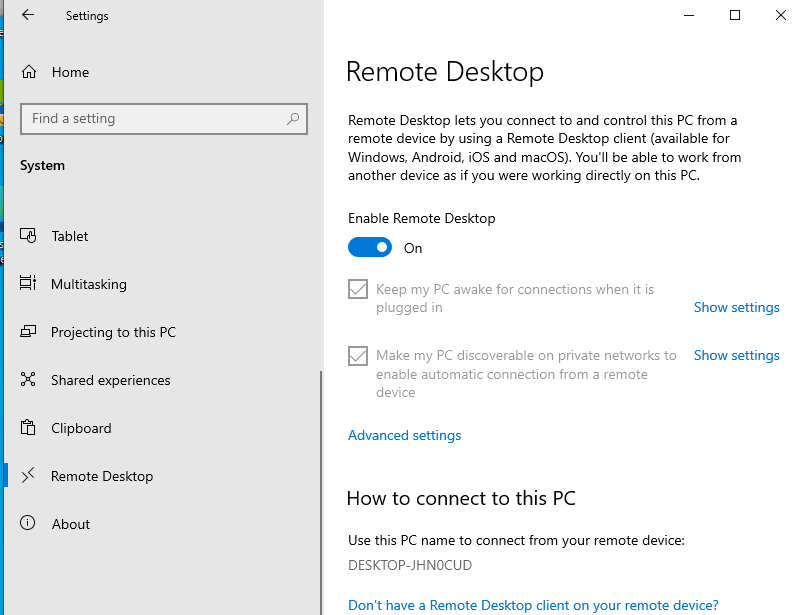797x615 pixels.
Task: Maximize the Settings window
Action: [x=734, y=15]
